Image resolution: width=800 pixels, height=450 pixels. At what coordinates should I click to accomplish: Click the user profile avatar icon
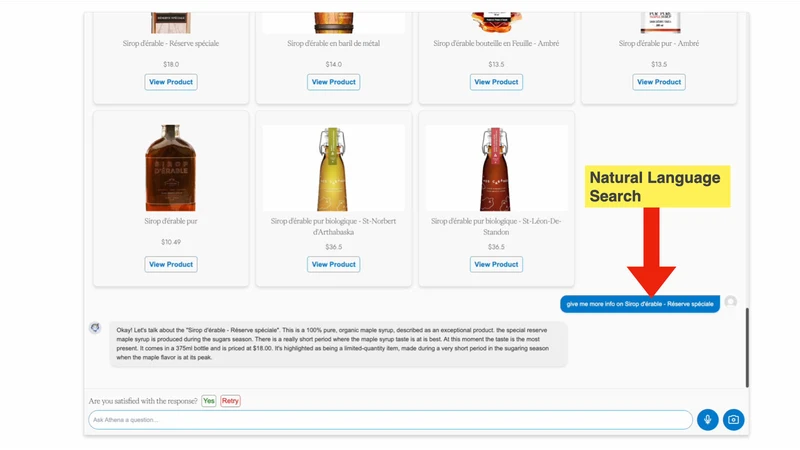pyautogui.click(x=731, y=302)
